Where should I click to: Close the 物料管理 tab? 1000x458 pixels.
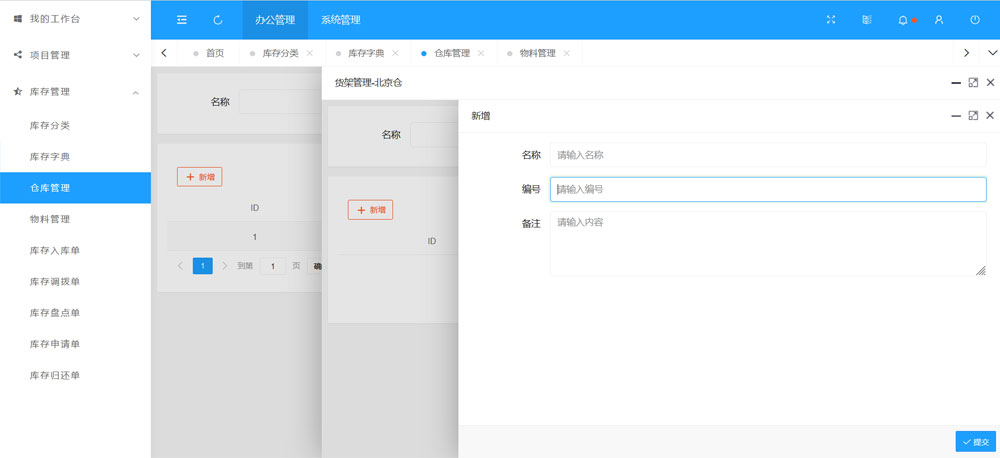567,53
